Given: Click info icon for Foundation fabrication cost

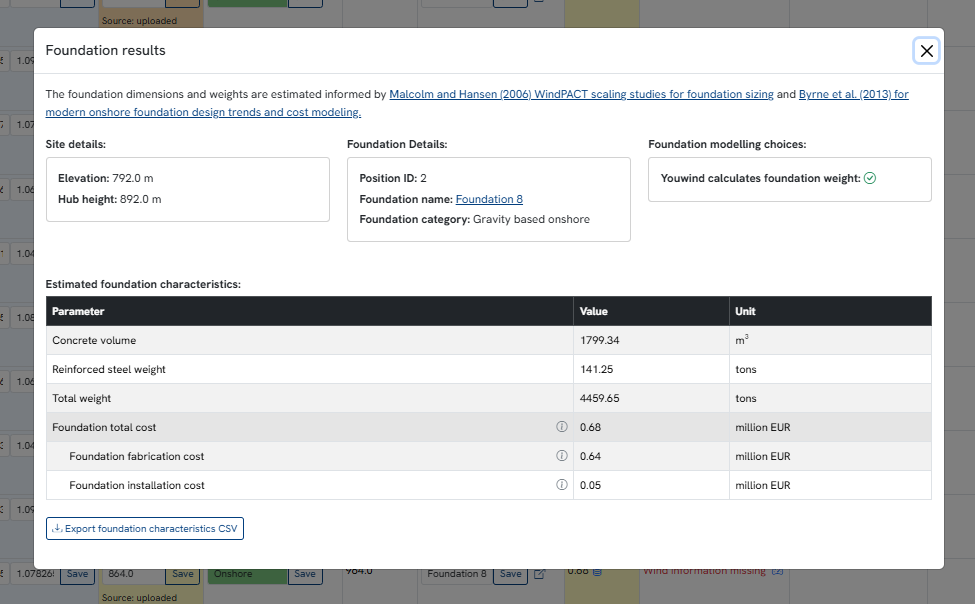Looking at the screenshot, I should pyautogui.click(x=561, y=456).
